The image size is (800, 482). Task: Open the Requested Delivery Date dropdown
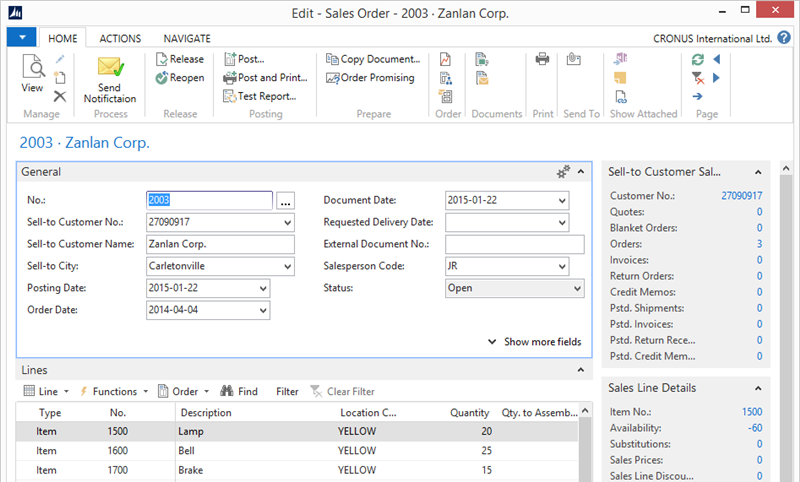pos(562,222)
